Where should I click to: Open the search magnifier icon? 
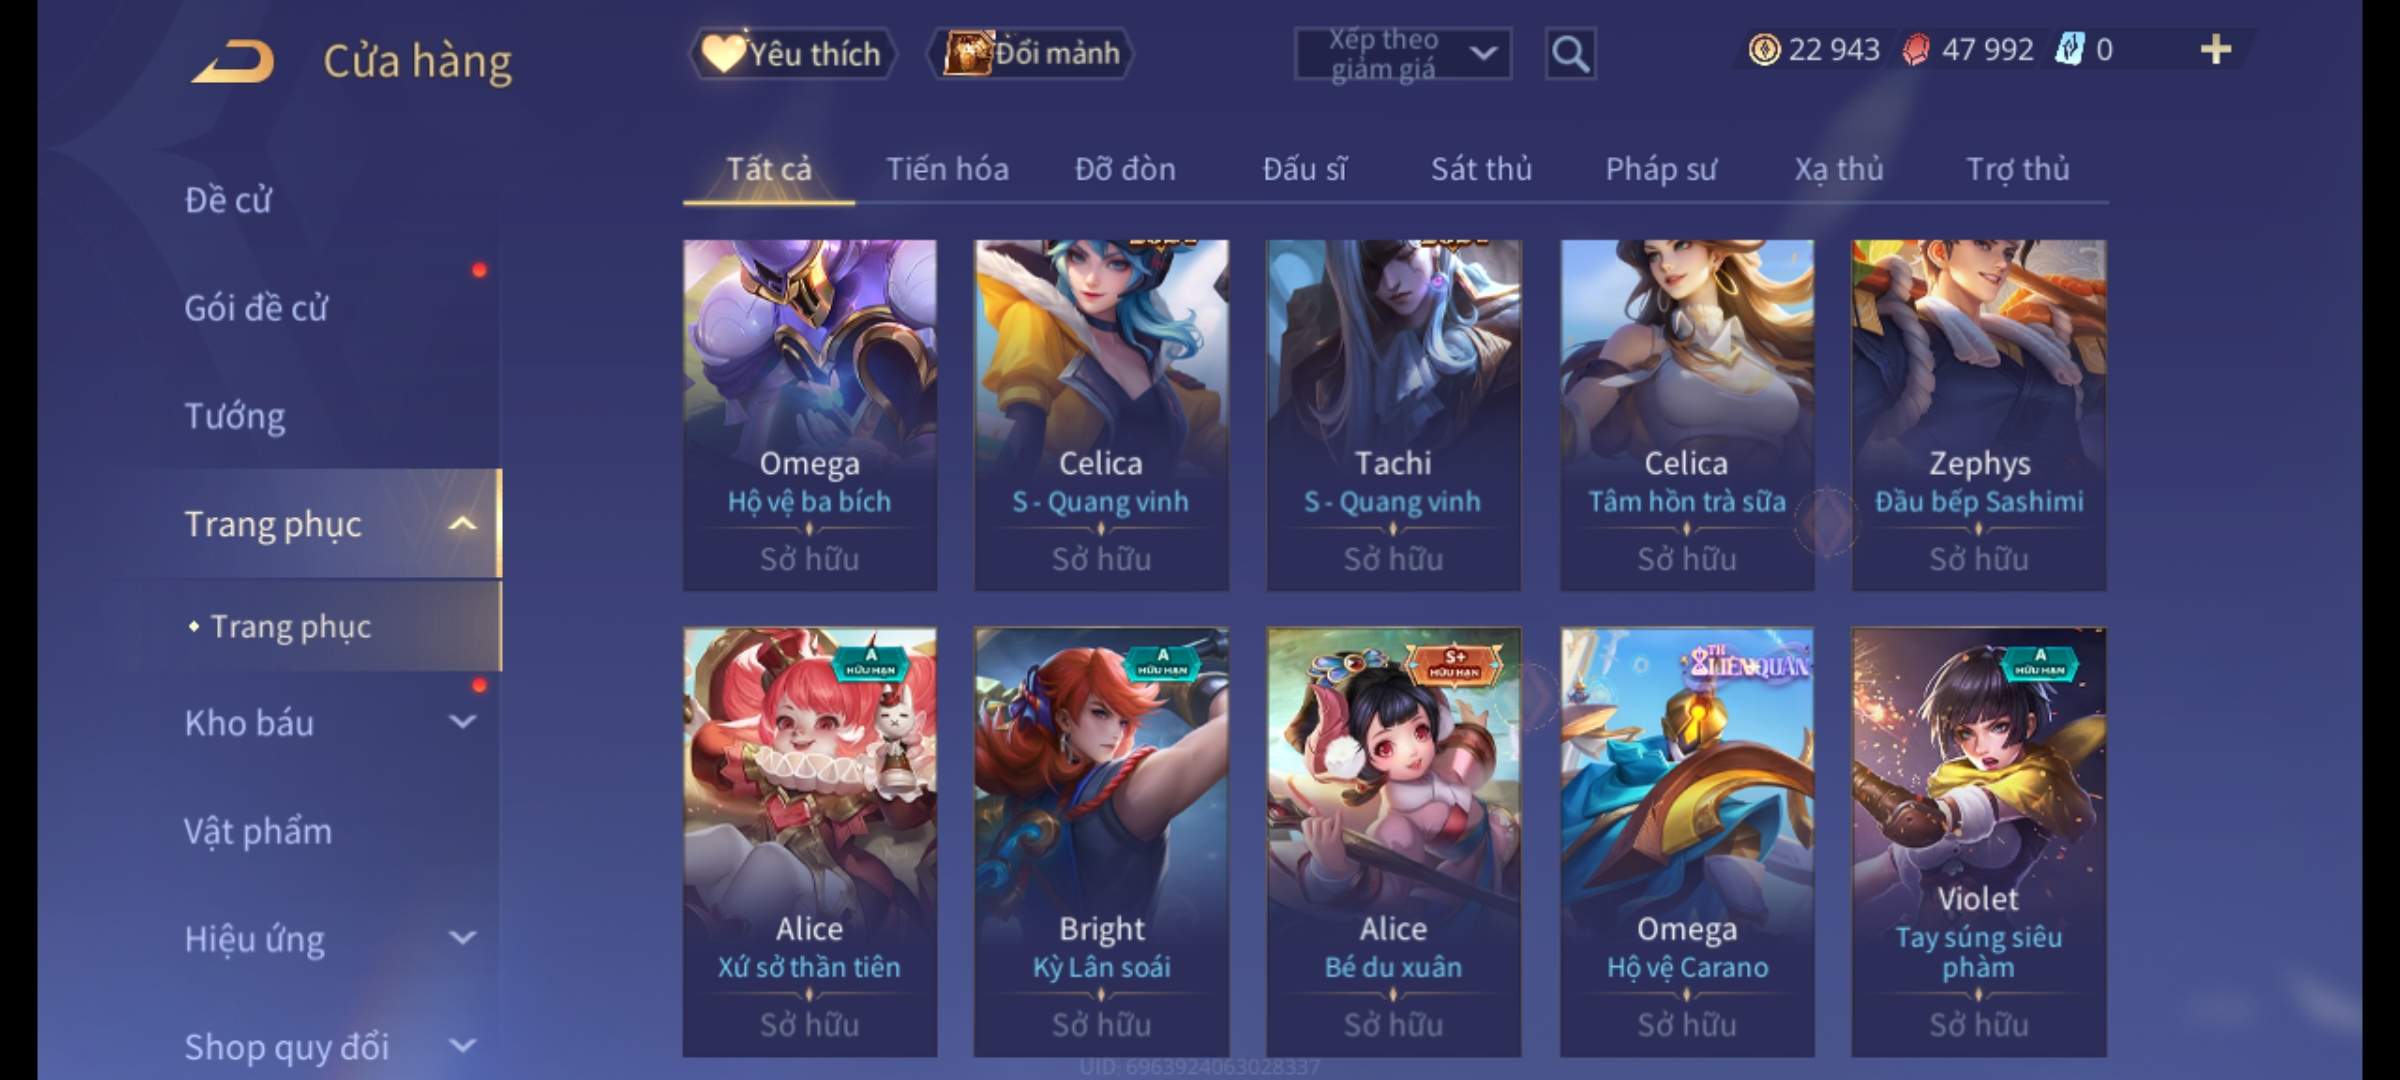[x=1570, y=54]
